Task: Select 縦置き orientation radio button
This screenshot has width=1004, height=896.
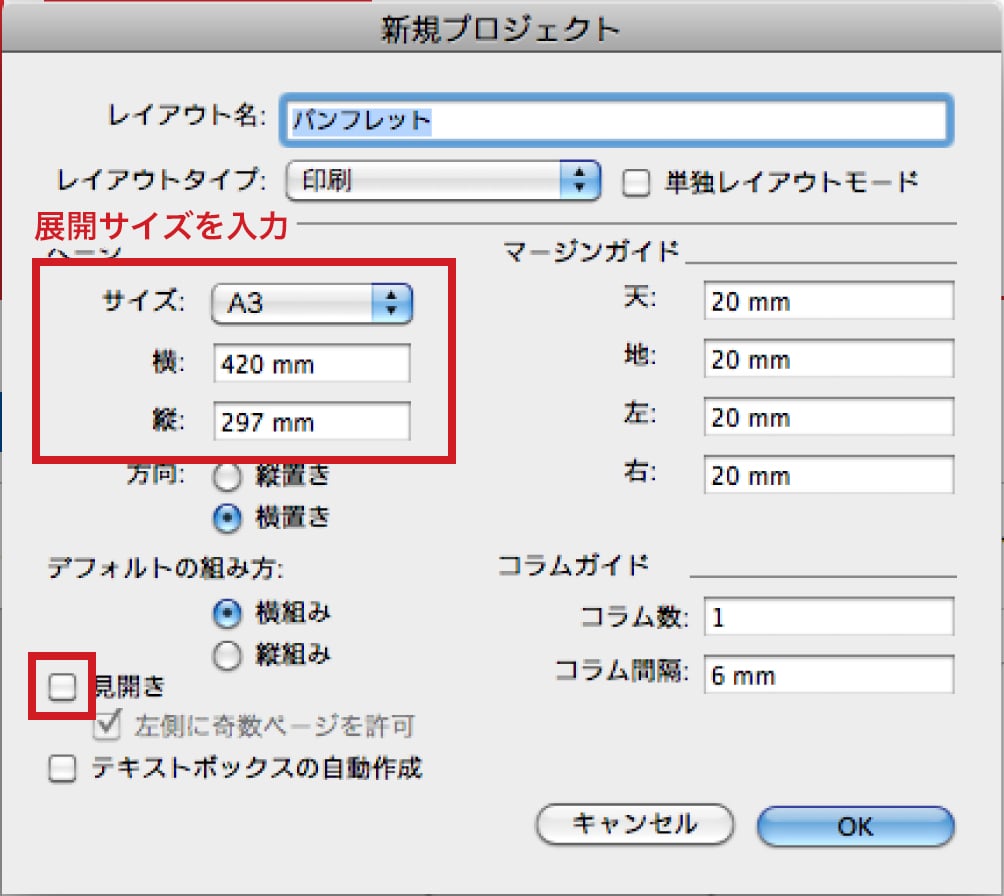Action: pyautogui.click(x=229, y=476)
